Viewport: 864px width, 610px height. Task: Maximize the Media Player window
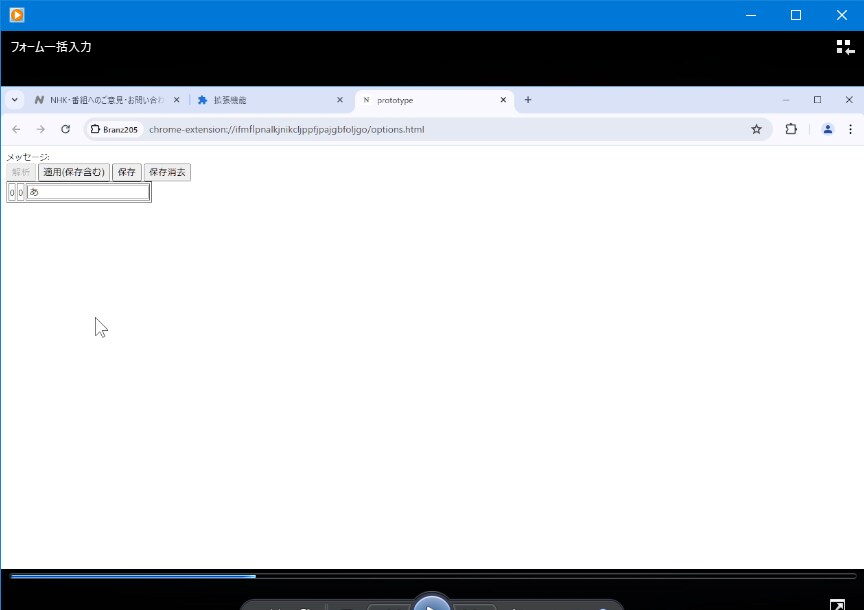coord(796,15)
